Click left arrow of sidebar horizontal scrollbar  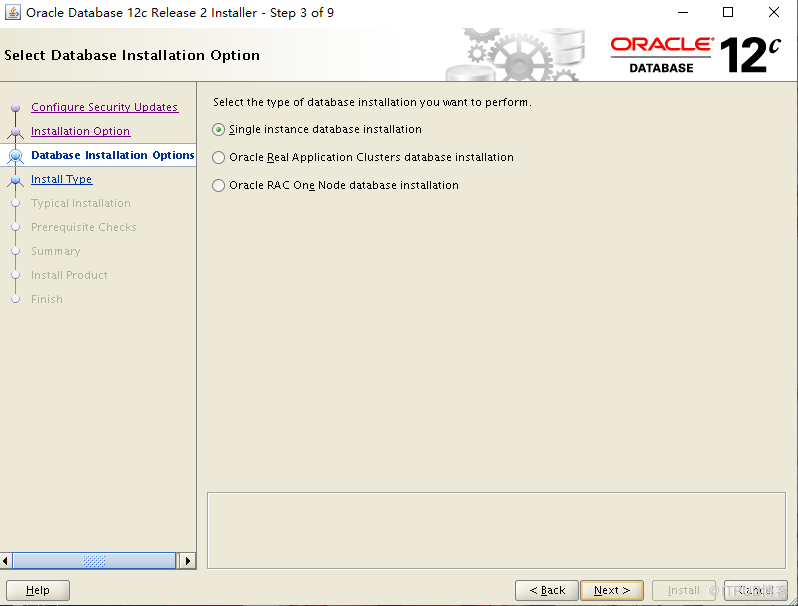pyautogui.click(x=6, y=561)
